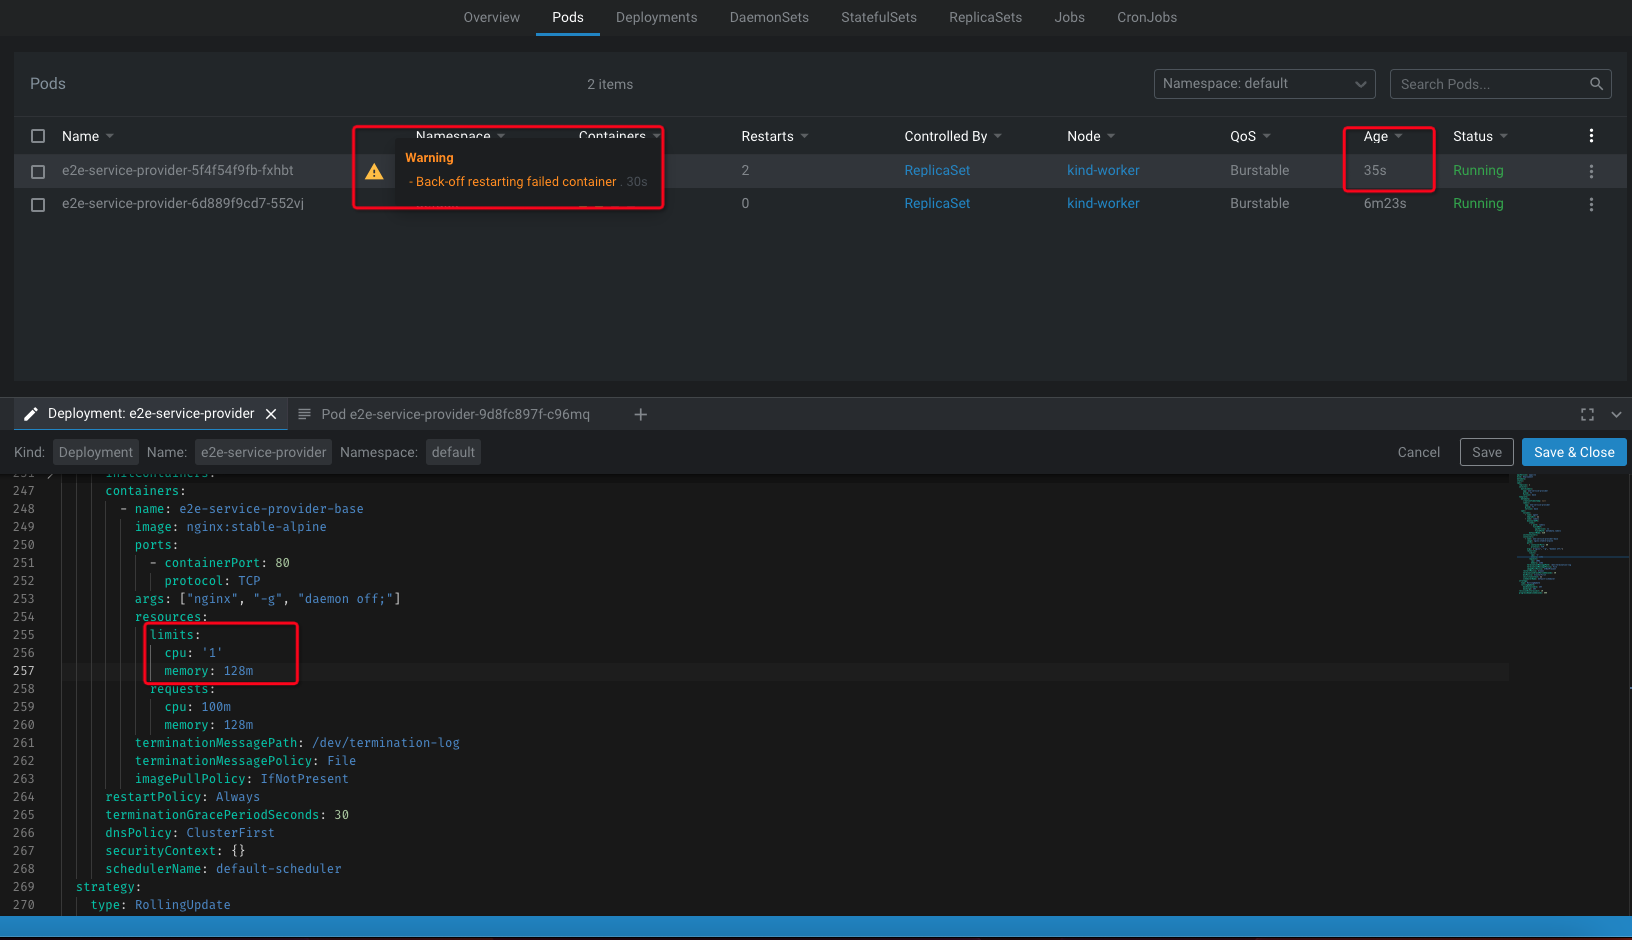Close the Deployment e2e-service-provider dock tab
The height and width of the screenshot is (940, 1632).
[x=271, y=414]
